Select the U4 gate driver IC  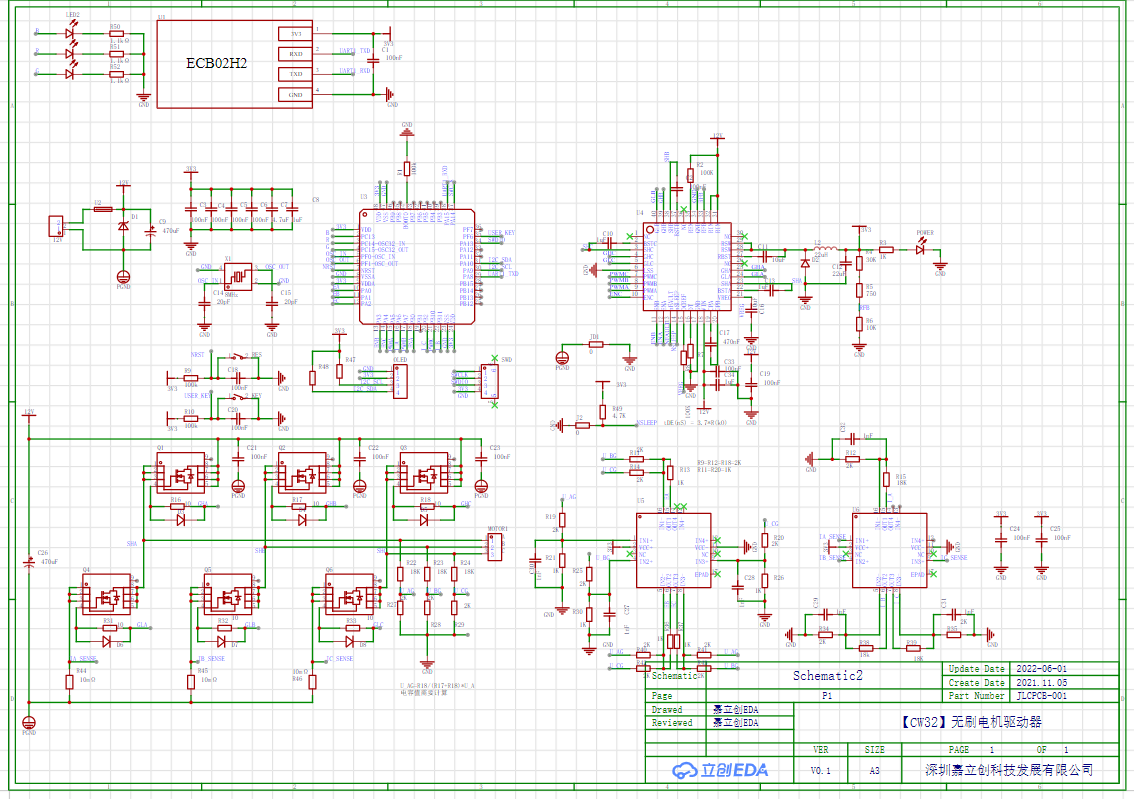click(686, 267)
